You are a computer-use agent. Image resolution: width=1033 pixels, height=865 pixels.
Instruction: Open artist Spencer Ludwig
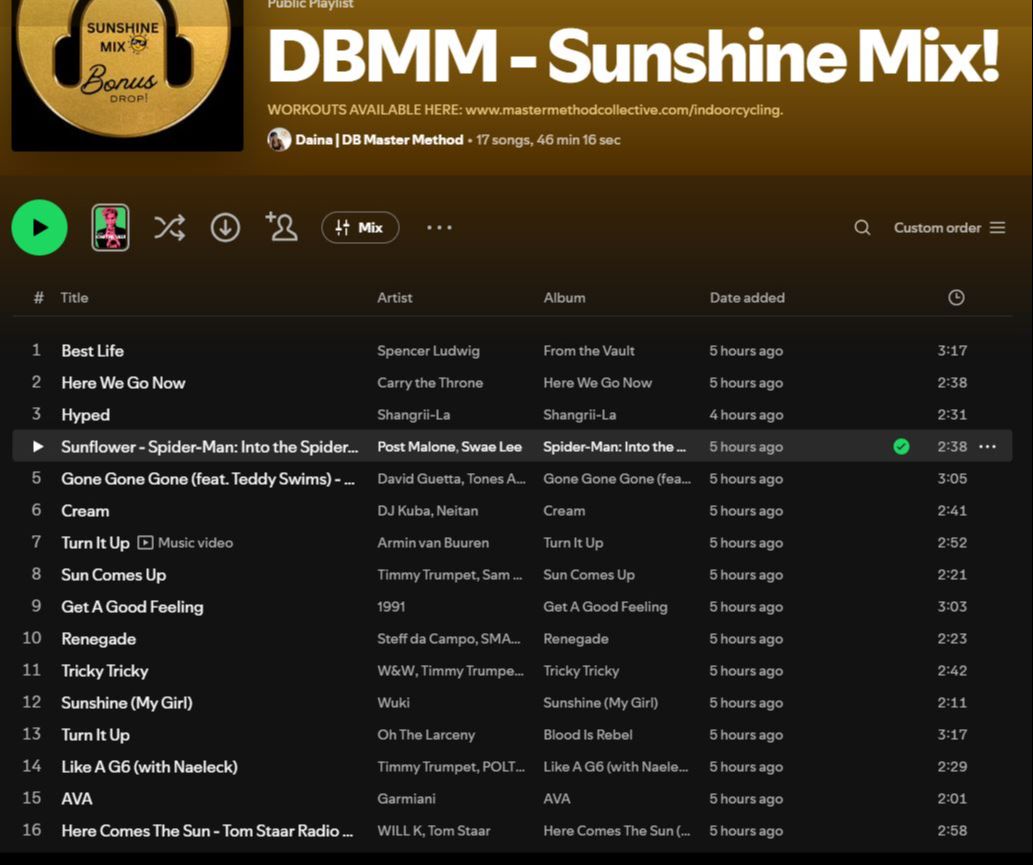pos(428,350)
